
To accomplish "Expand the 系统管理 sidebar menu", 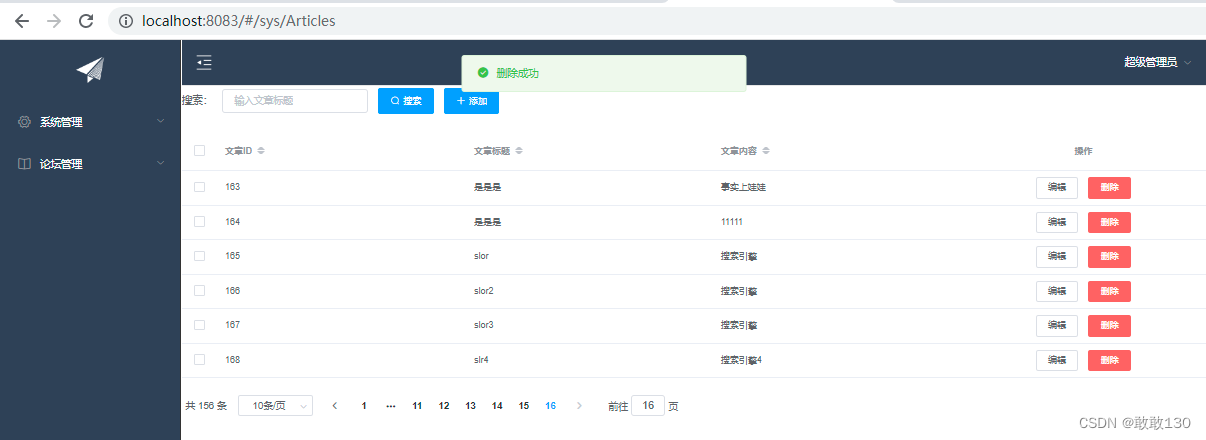I will (x=90, y=122).
